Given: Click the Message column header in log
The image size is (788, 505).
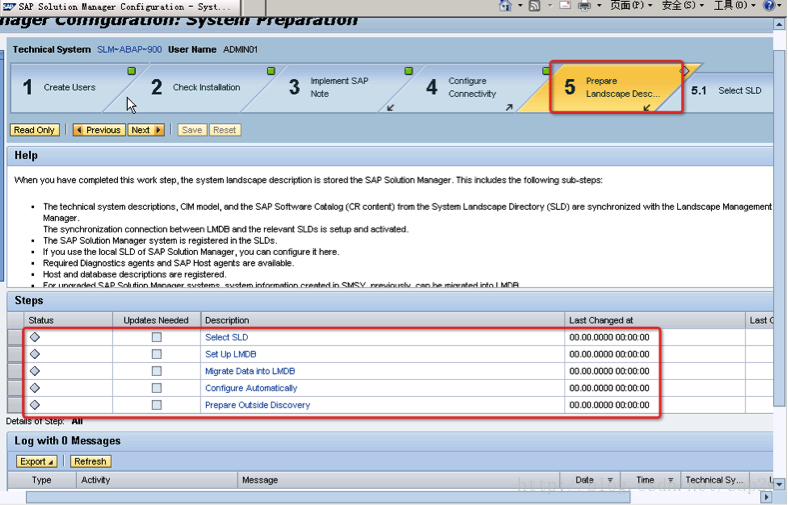Looking at the screenshot, I should coord(398,480).
